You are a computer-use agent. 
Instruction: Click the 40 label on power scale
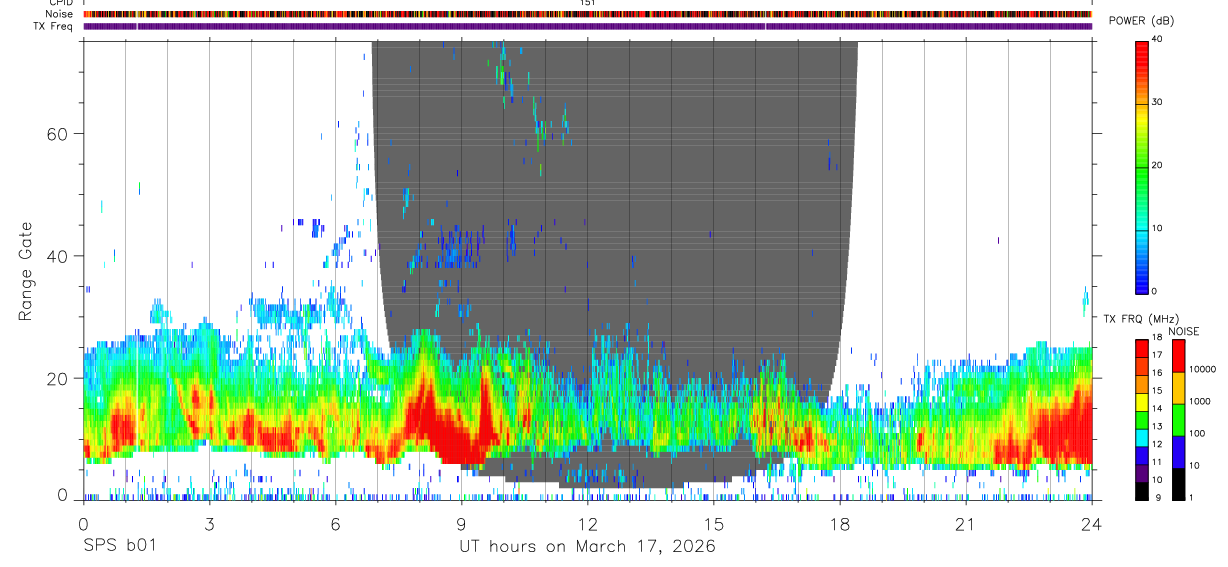[1158, 40]
